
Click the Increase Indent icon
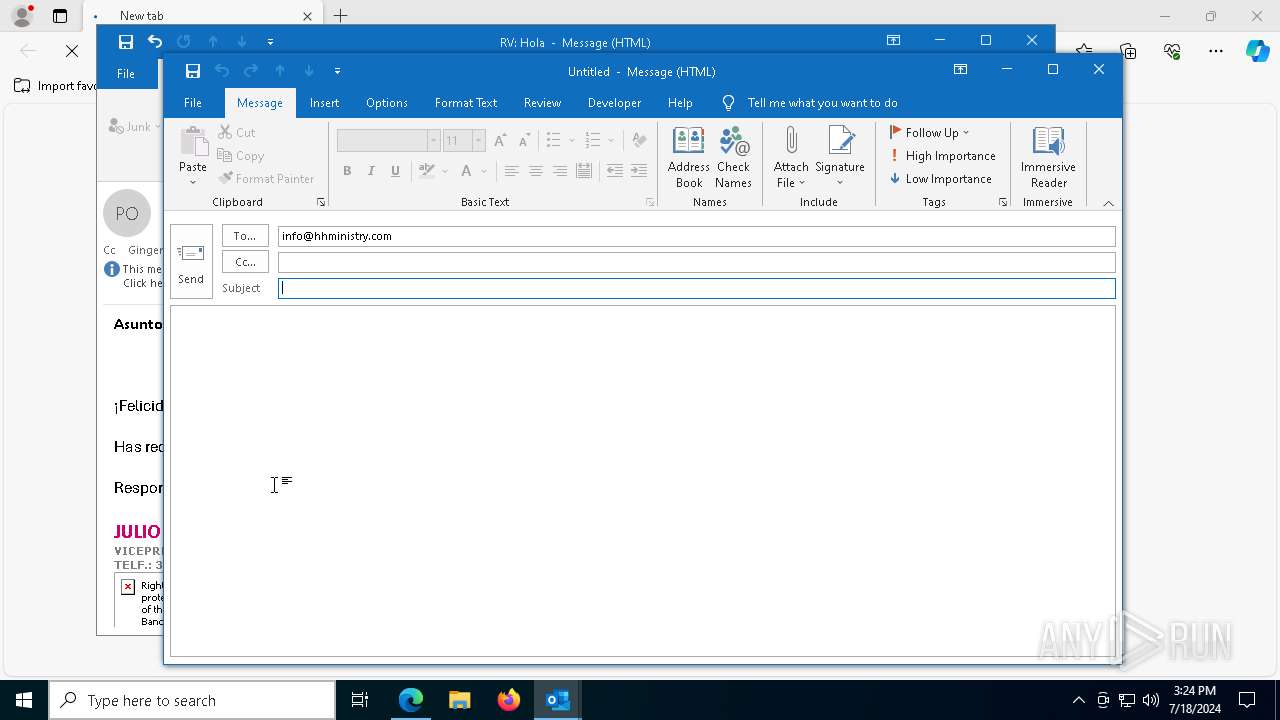[x=639, y=171]
